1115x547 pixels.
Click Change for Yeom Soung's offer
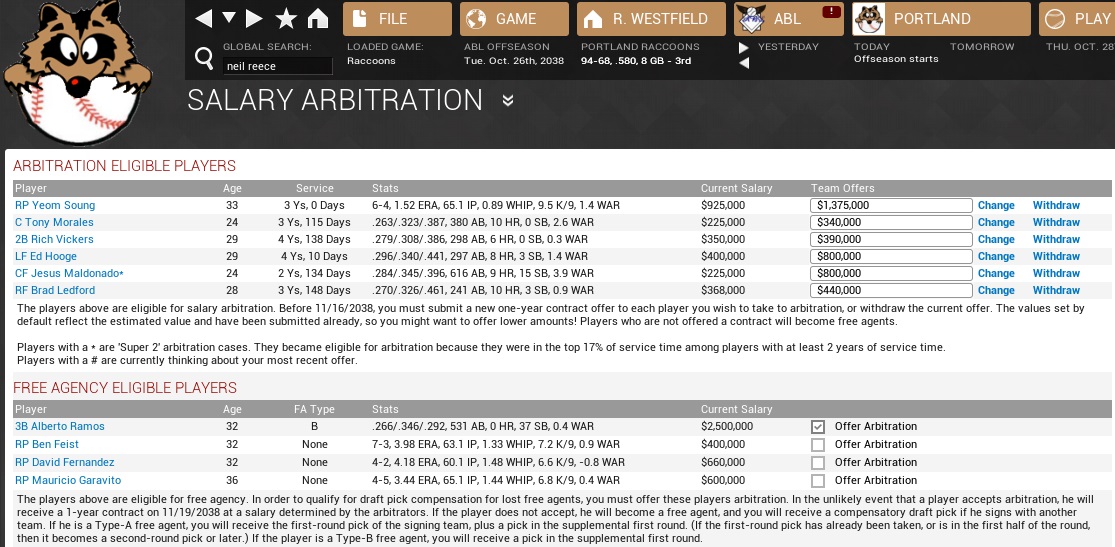tap(996, 205)
